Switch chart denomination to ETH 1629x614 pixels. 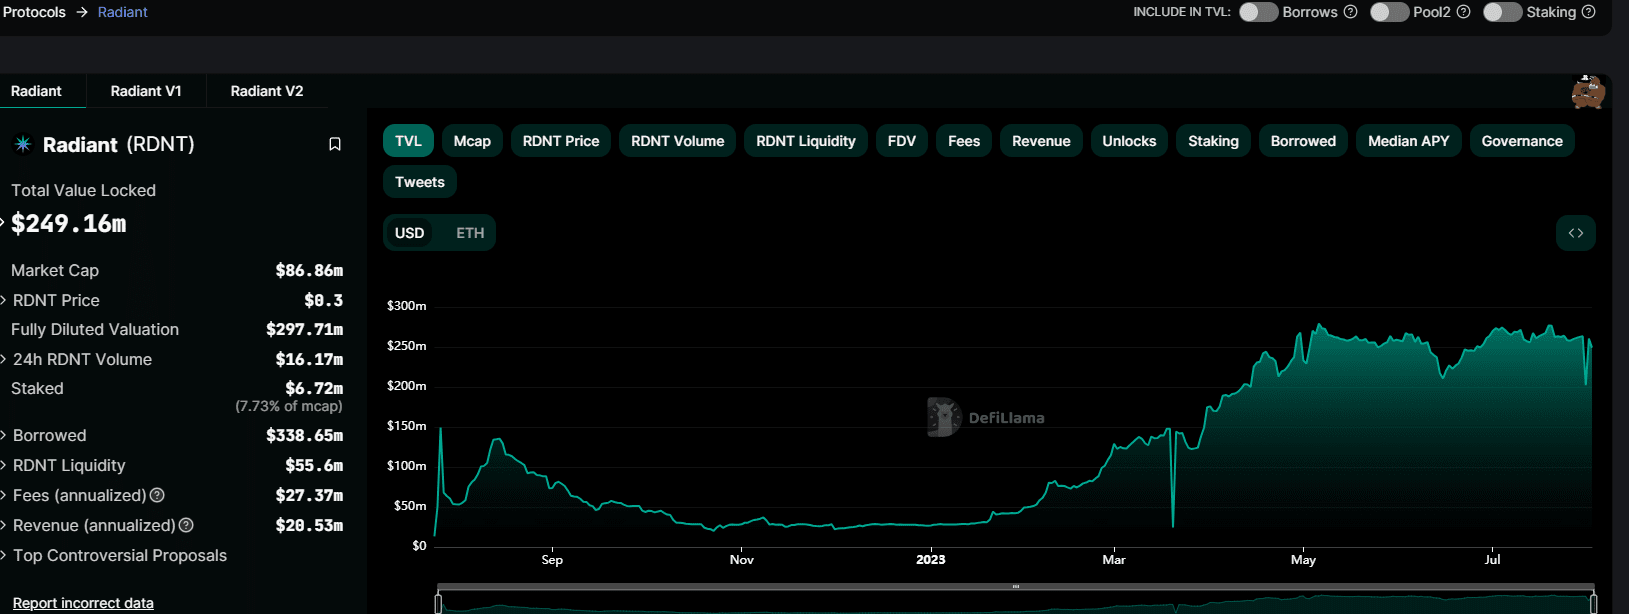click(x=470, y=233)
